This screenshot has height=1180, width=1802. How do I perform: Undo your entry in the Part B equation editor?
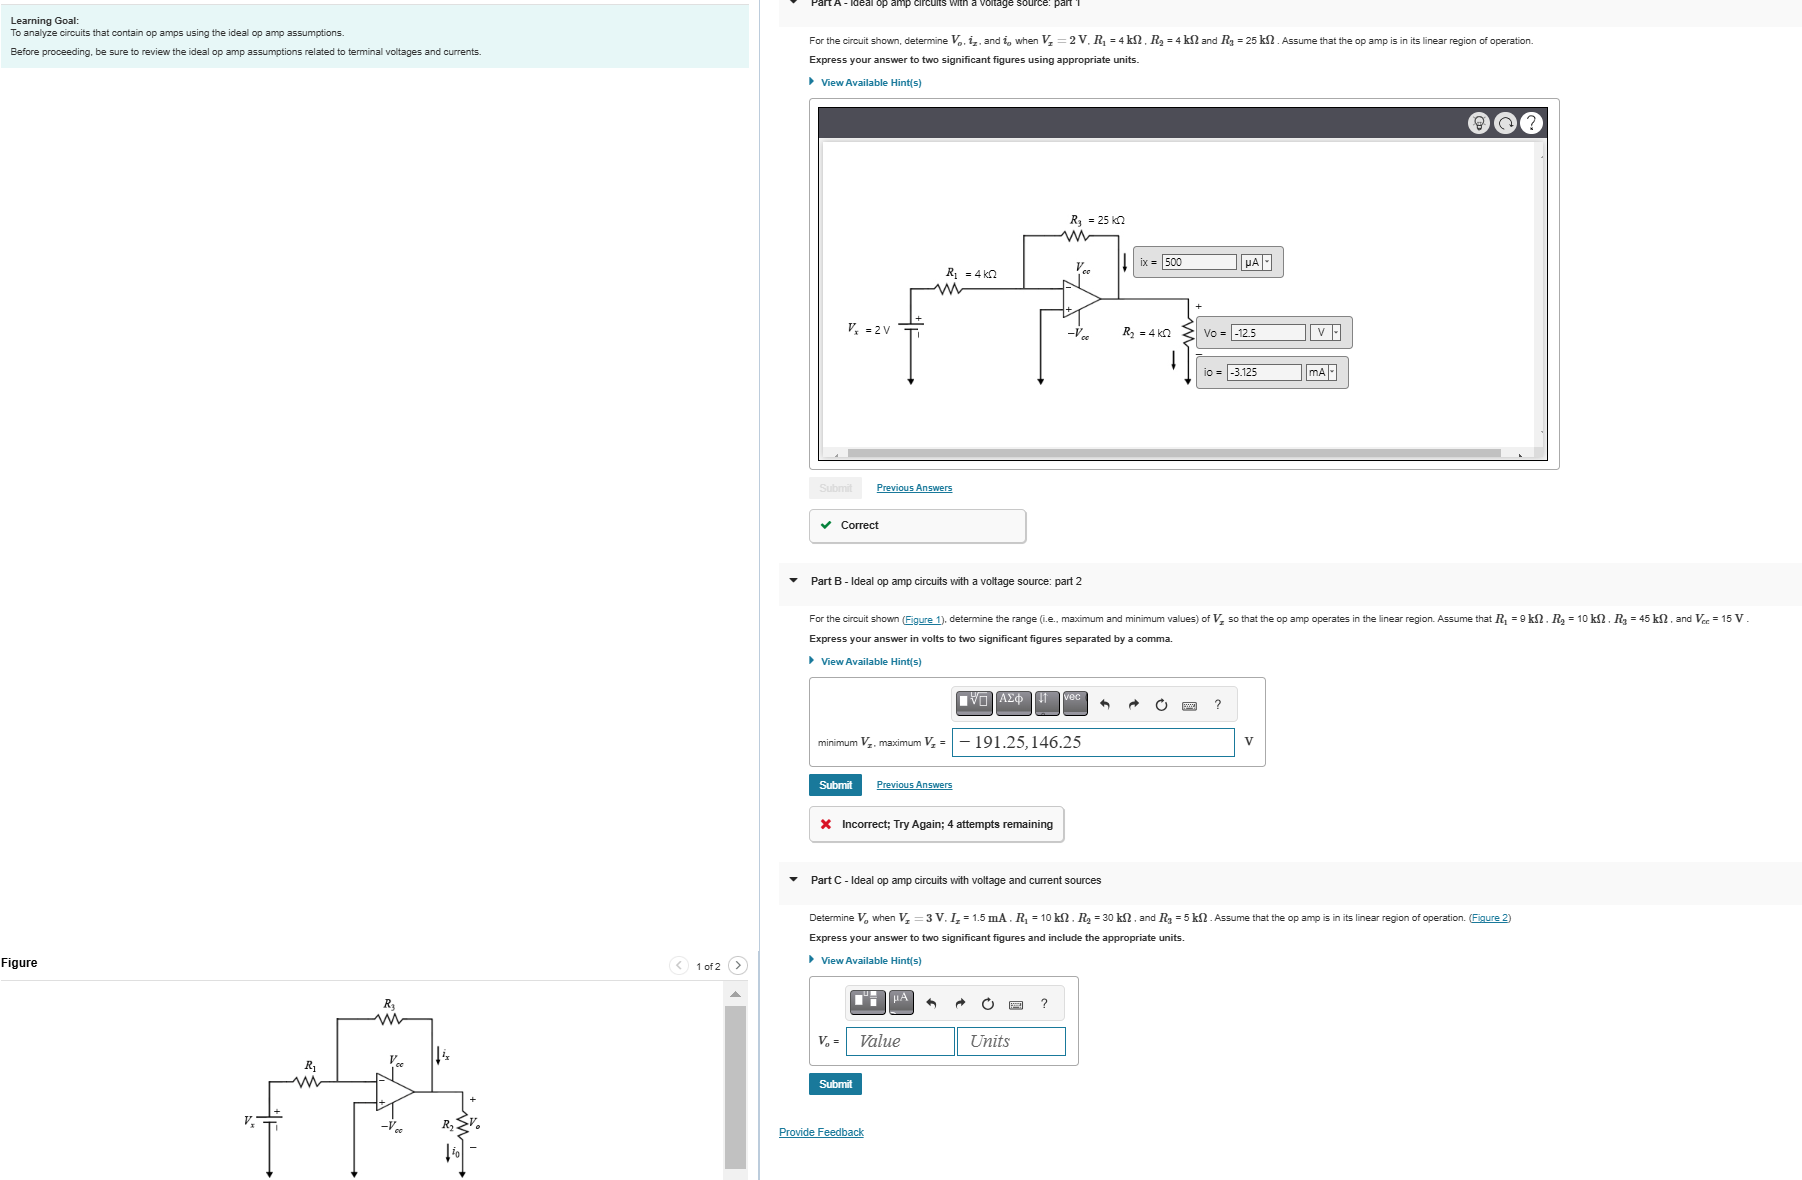coord(1104,703)
